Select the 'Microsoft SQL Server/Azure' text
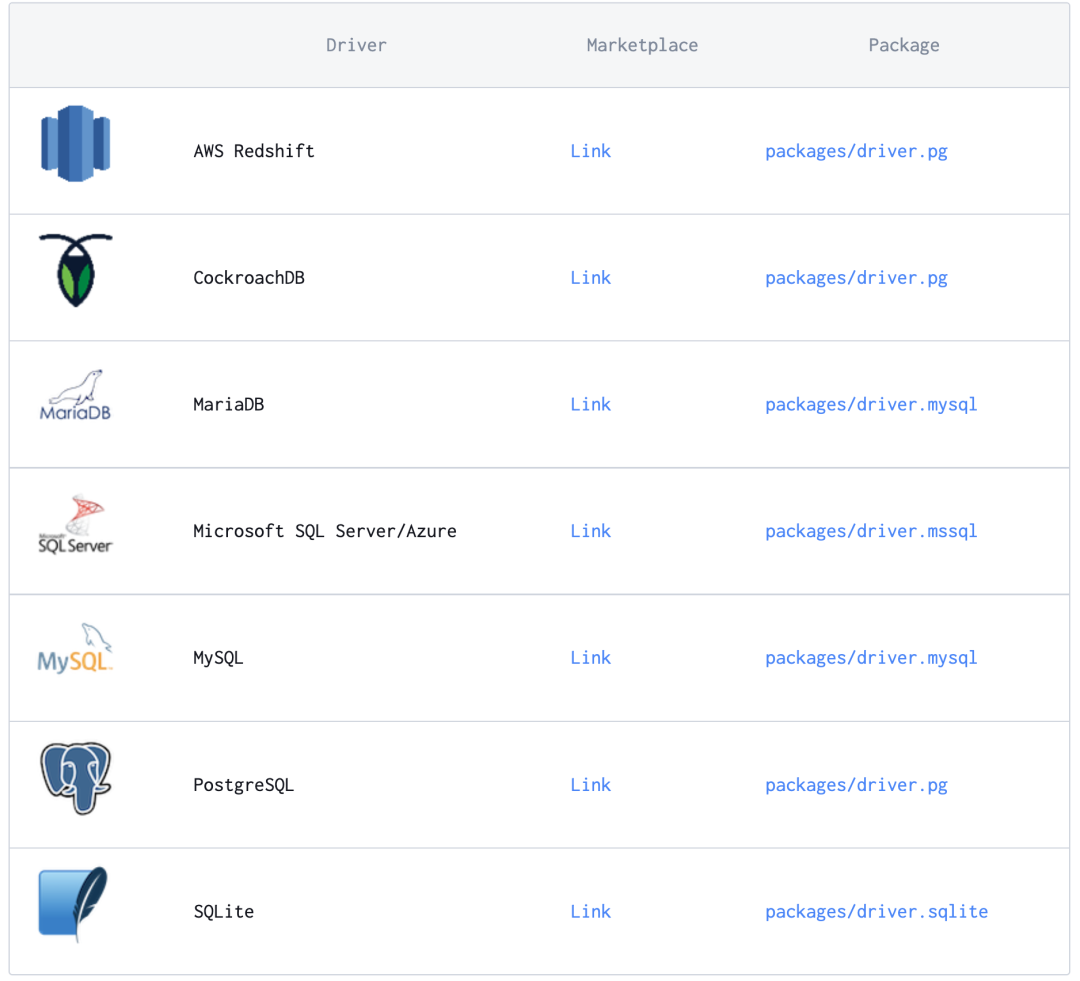Image resolution: width=1080 pixels, height=981 pixels. pyautogui.click(x=325, y=531)
